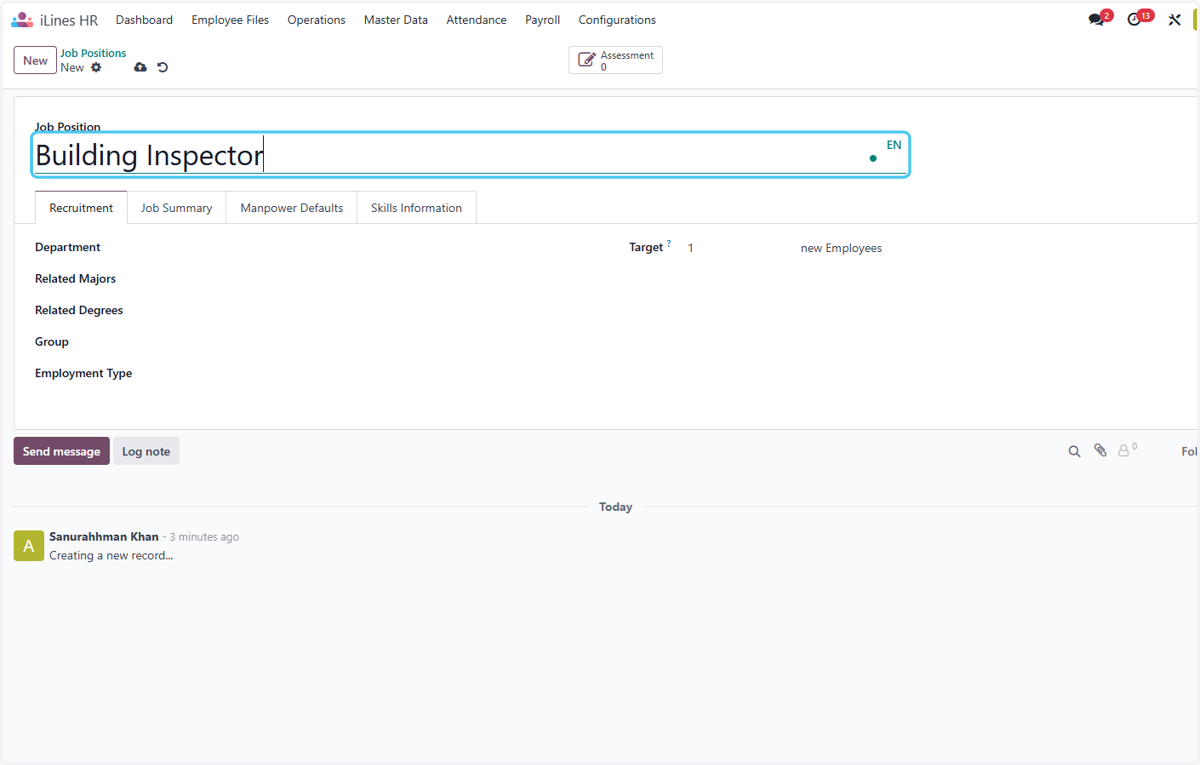
Task: Open the developer tools wrench icon
Action: [x=1174, y=19]
